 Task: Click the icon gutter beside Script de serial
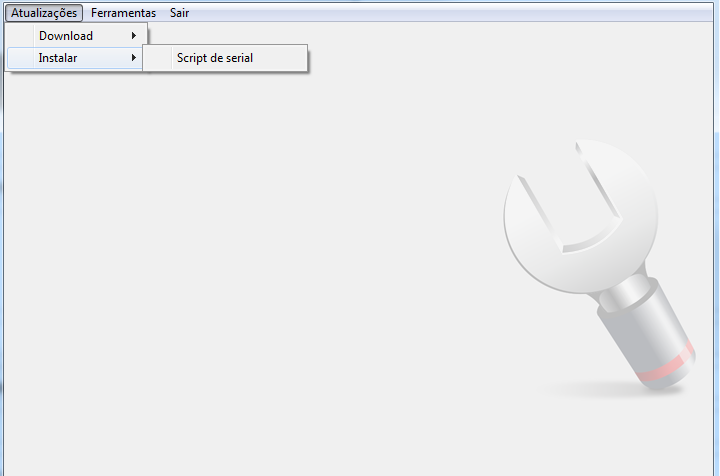point(159,58)
